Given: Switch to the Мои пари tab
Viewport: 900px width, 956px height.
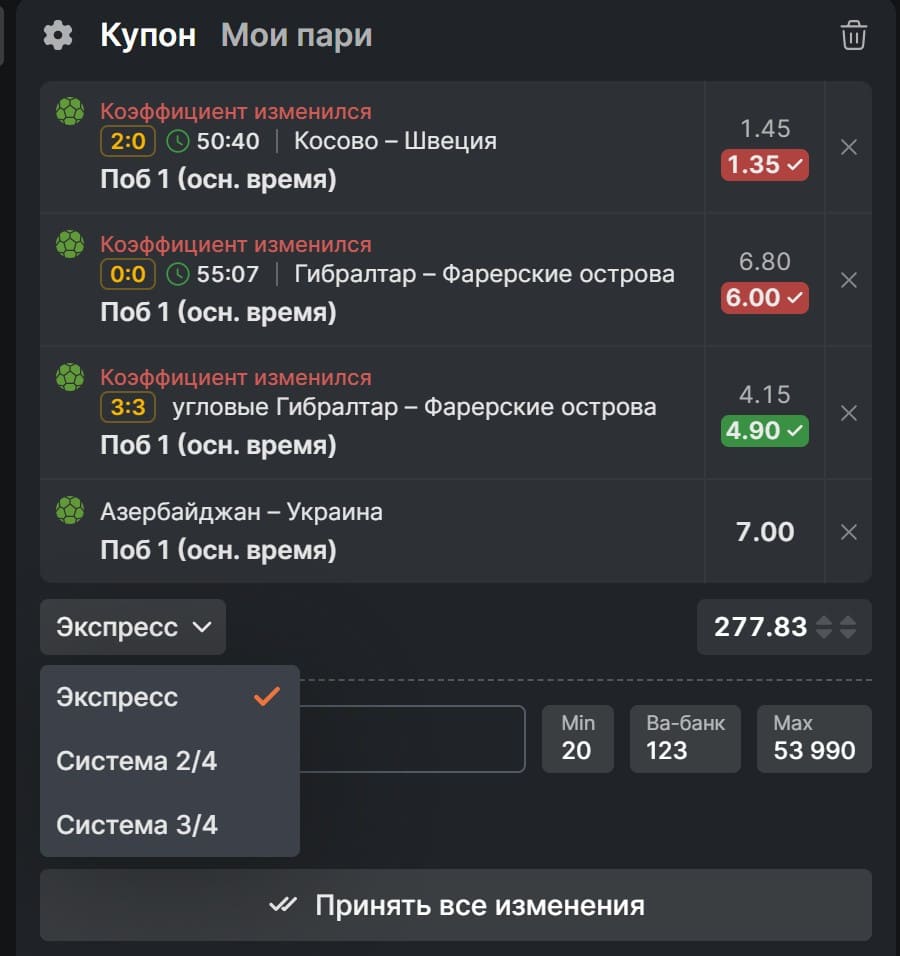Looking at the screenshot, I should [x=296, y=36].
